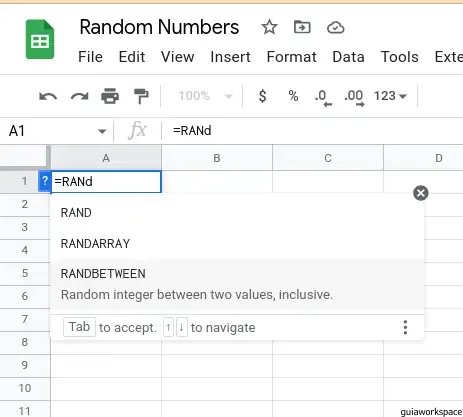
Task: Star the Random Numbers document
Action: pyautogui.click(x=269, y=27)
